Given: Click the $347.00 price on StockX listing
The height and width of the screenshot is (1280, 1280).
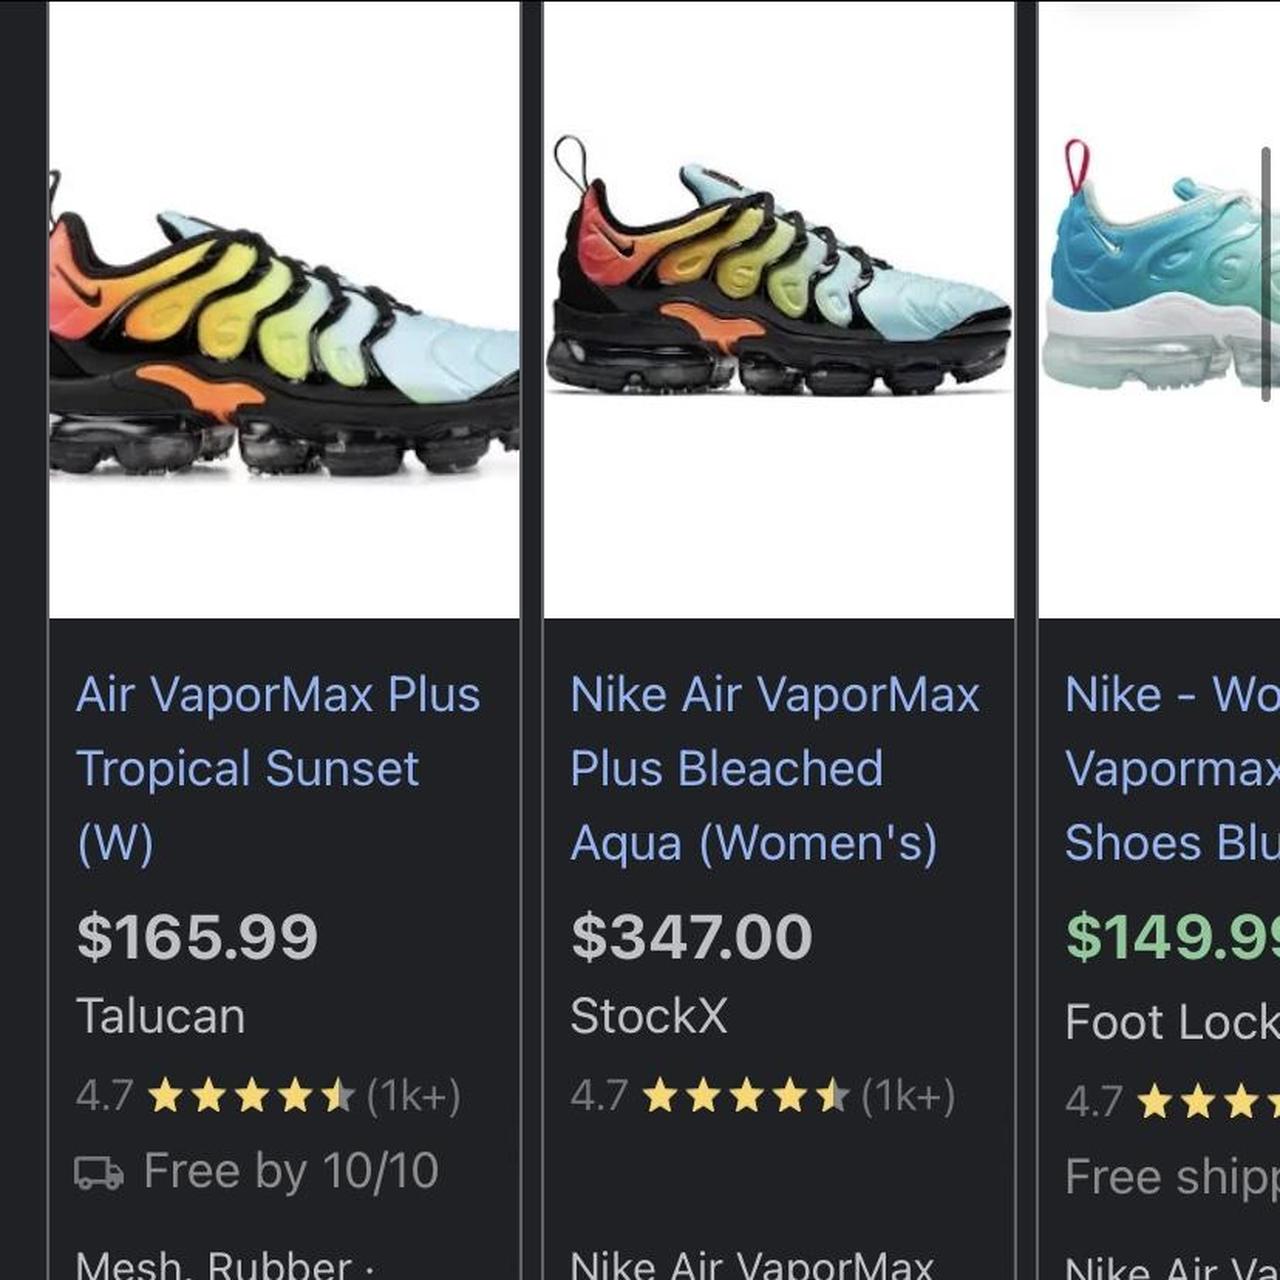Looking at the screenshot, I should pos(691,937).
